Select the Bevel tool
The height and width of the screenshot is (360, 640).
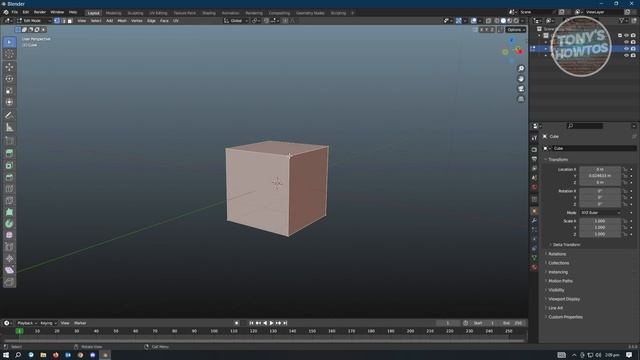pos(9,177)
